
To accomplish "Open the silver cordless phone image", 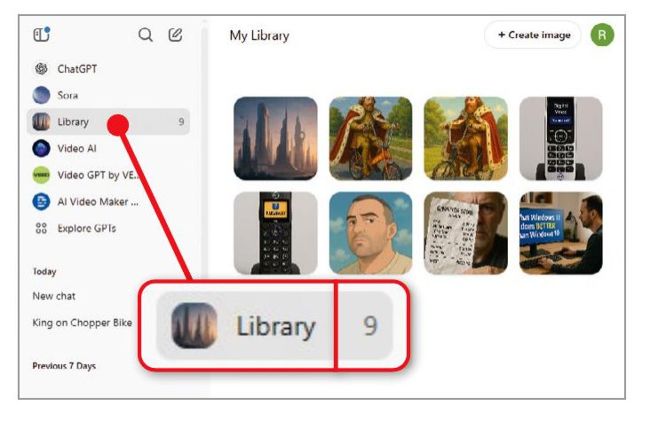I will coord(561,138).
